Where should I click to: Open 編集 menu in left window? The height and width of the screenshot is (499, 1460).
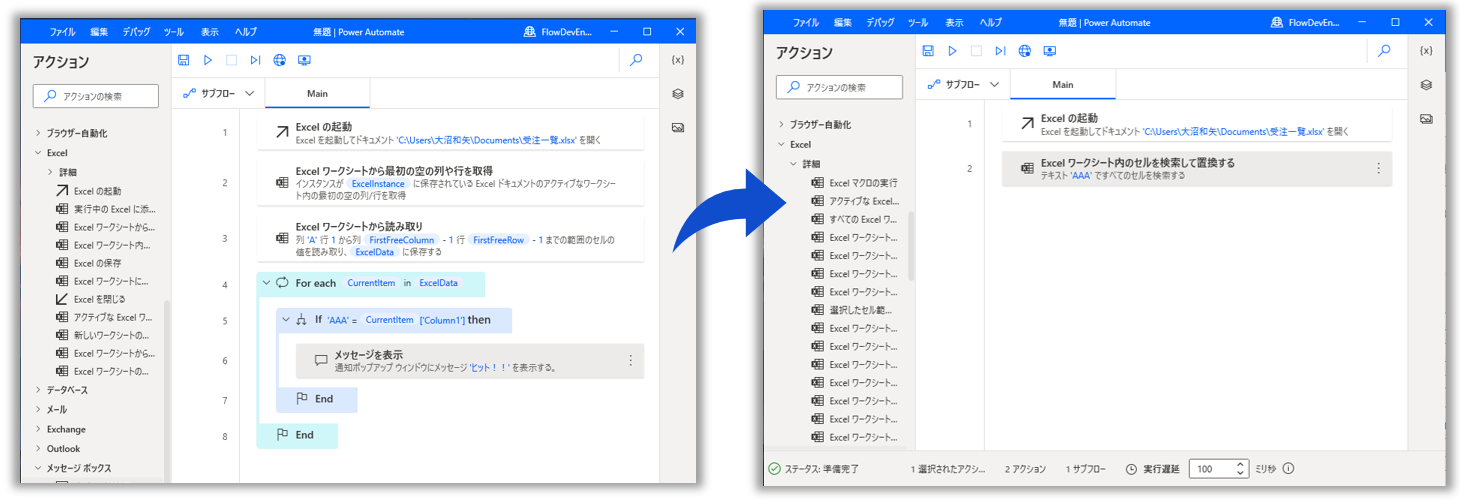tap(99, 32)
